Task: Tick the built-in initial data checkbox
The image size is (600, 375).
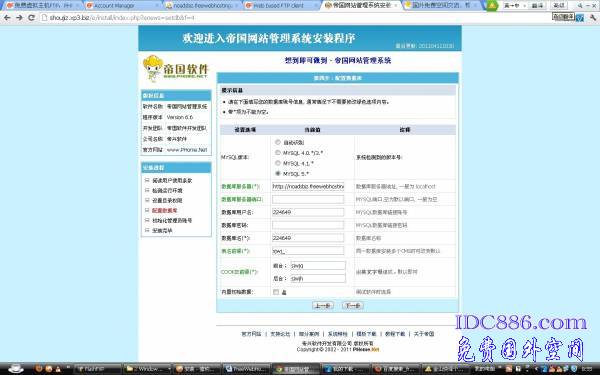Action: (x=276, y=292)
